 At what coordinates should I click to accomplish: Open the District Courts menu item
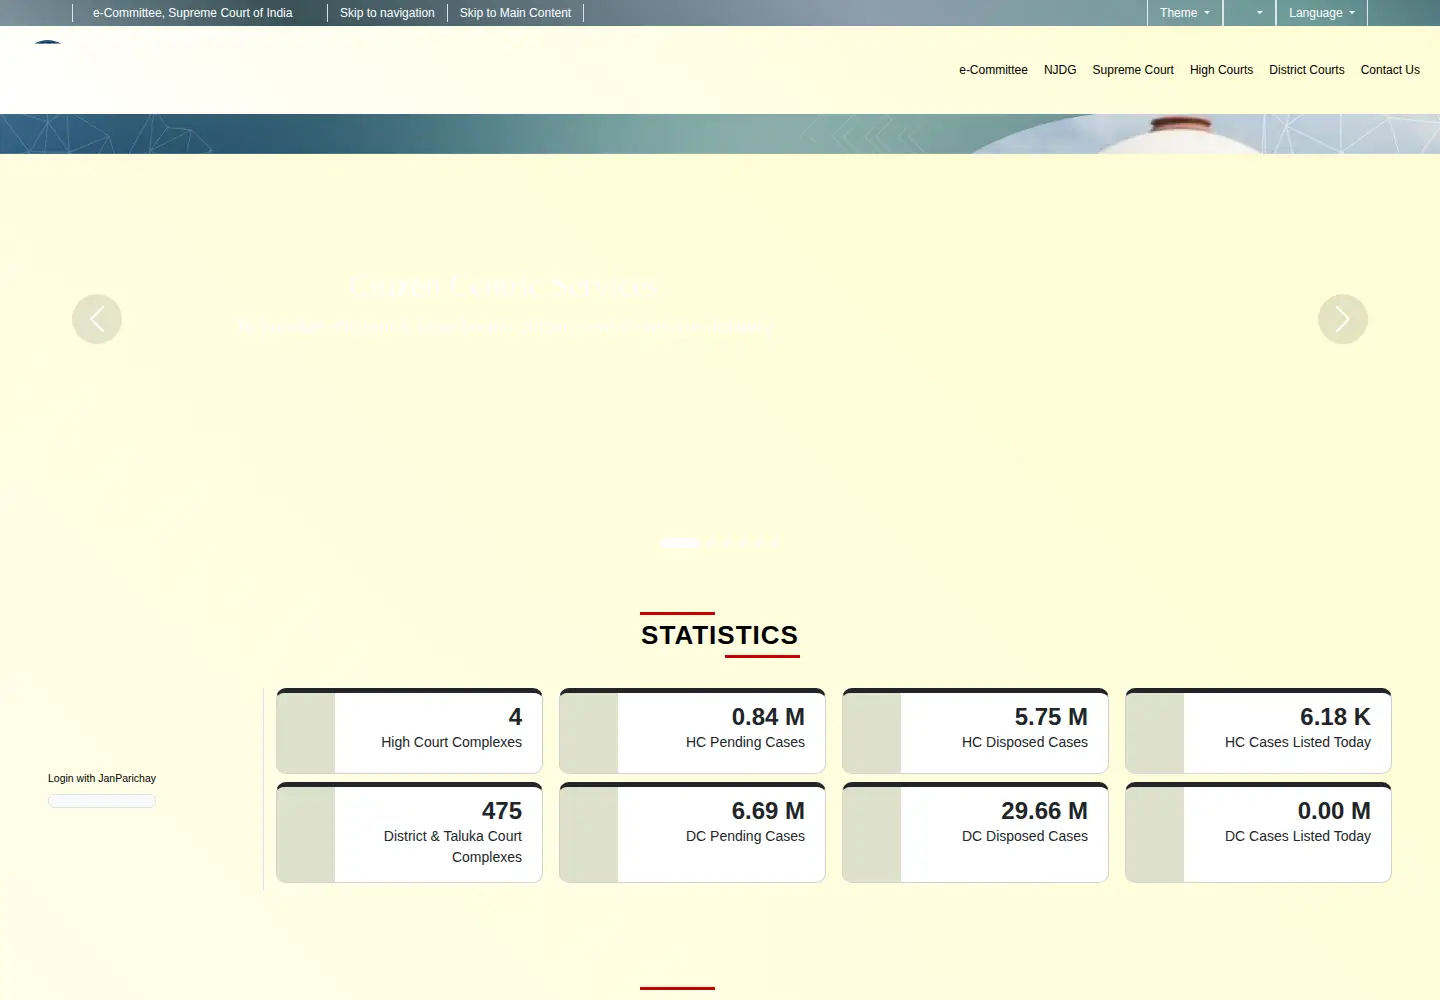pos(1307,70)
